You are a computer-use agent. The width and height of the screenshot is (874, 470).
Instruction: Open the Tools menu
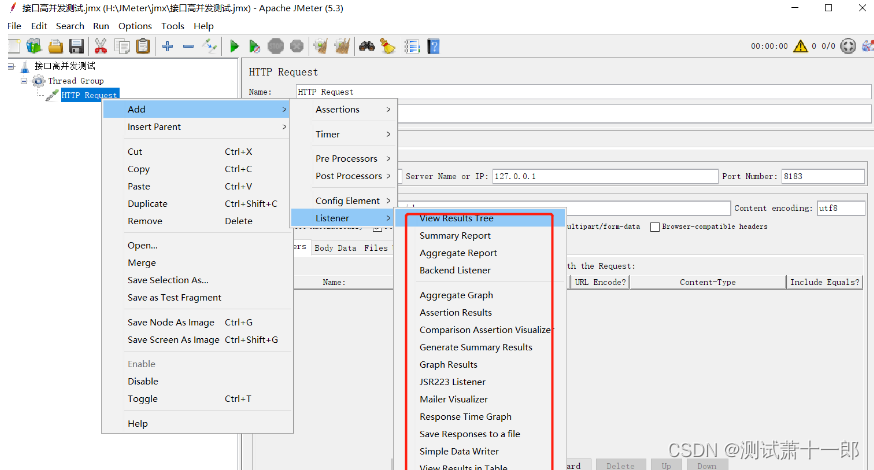[173, 26]
